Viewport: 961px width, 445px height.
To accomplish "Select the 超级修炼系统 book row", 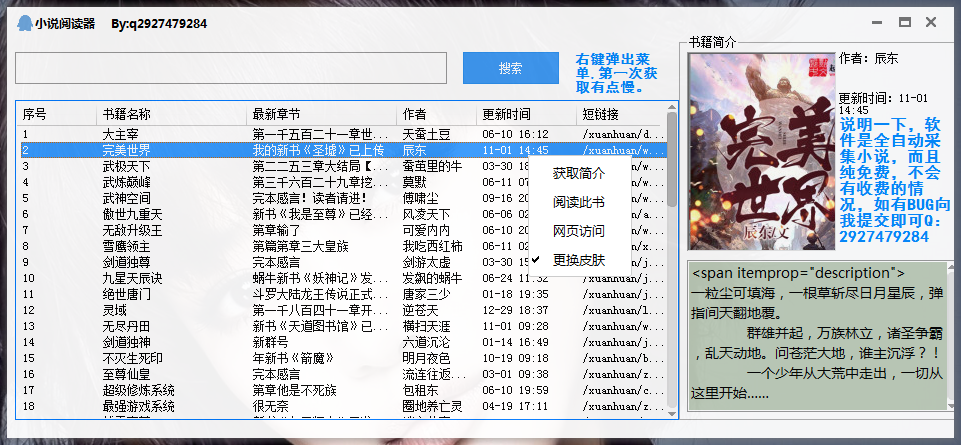I will [x=343, y=390].
